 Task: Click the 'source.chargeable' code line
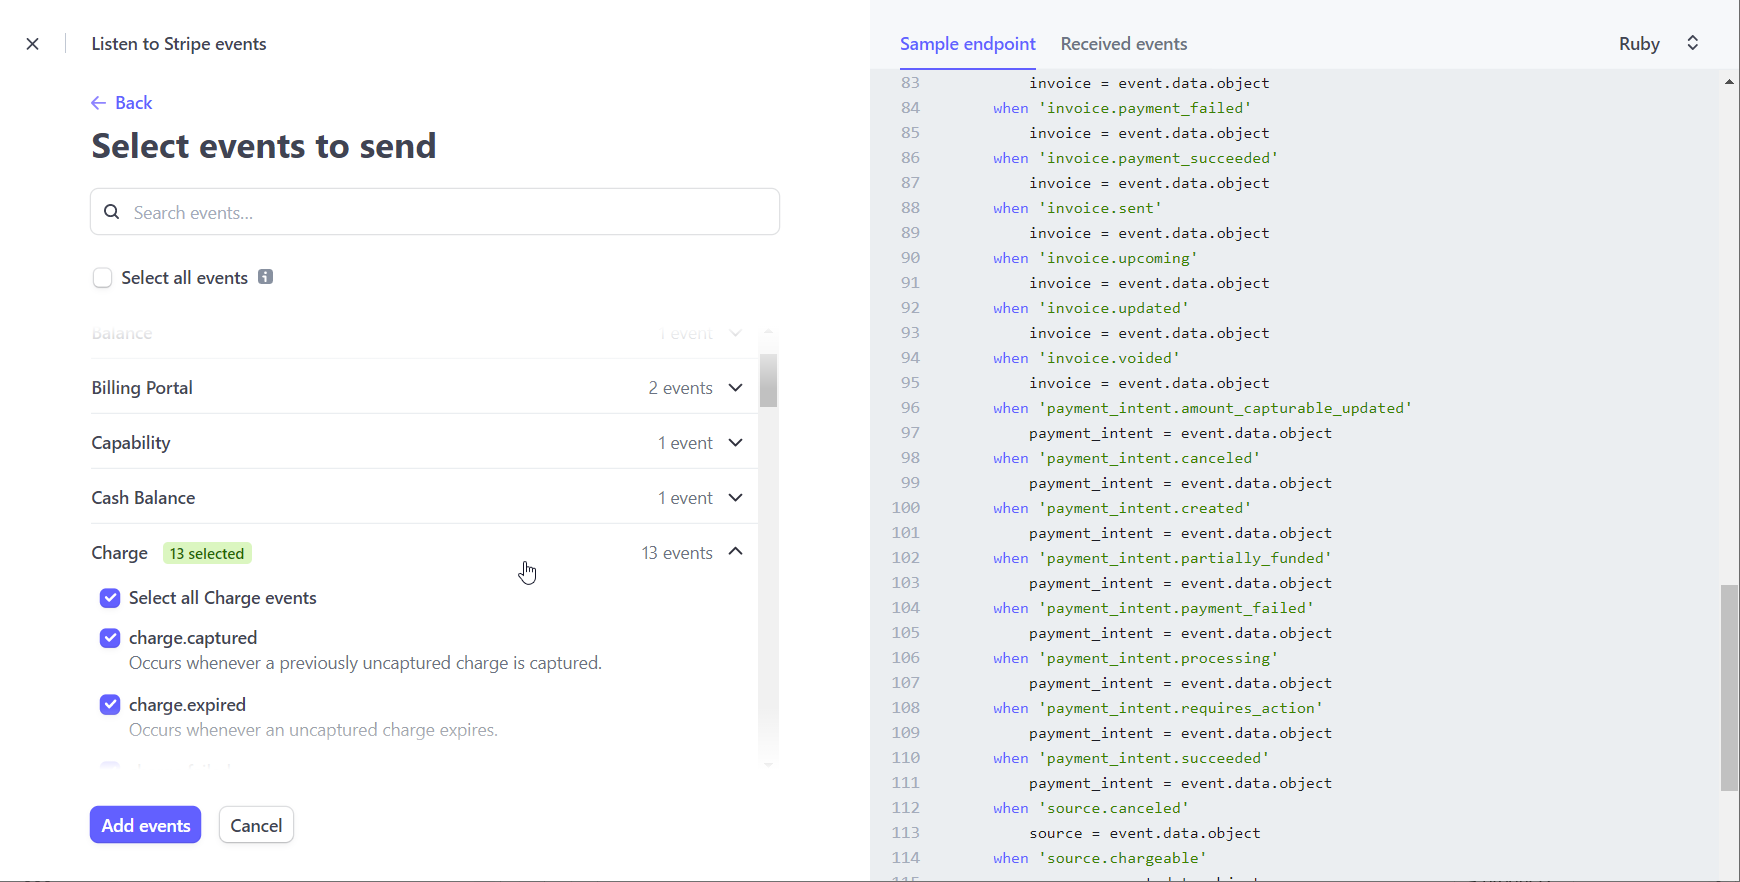pyautogui.click(x=1100, y=858)
